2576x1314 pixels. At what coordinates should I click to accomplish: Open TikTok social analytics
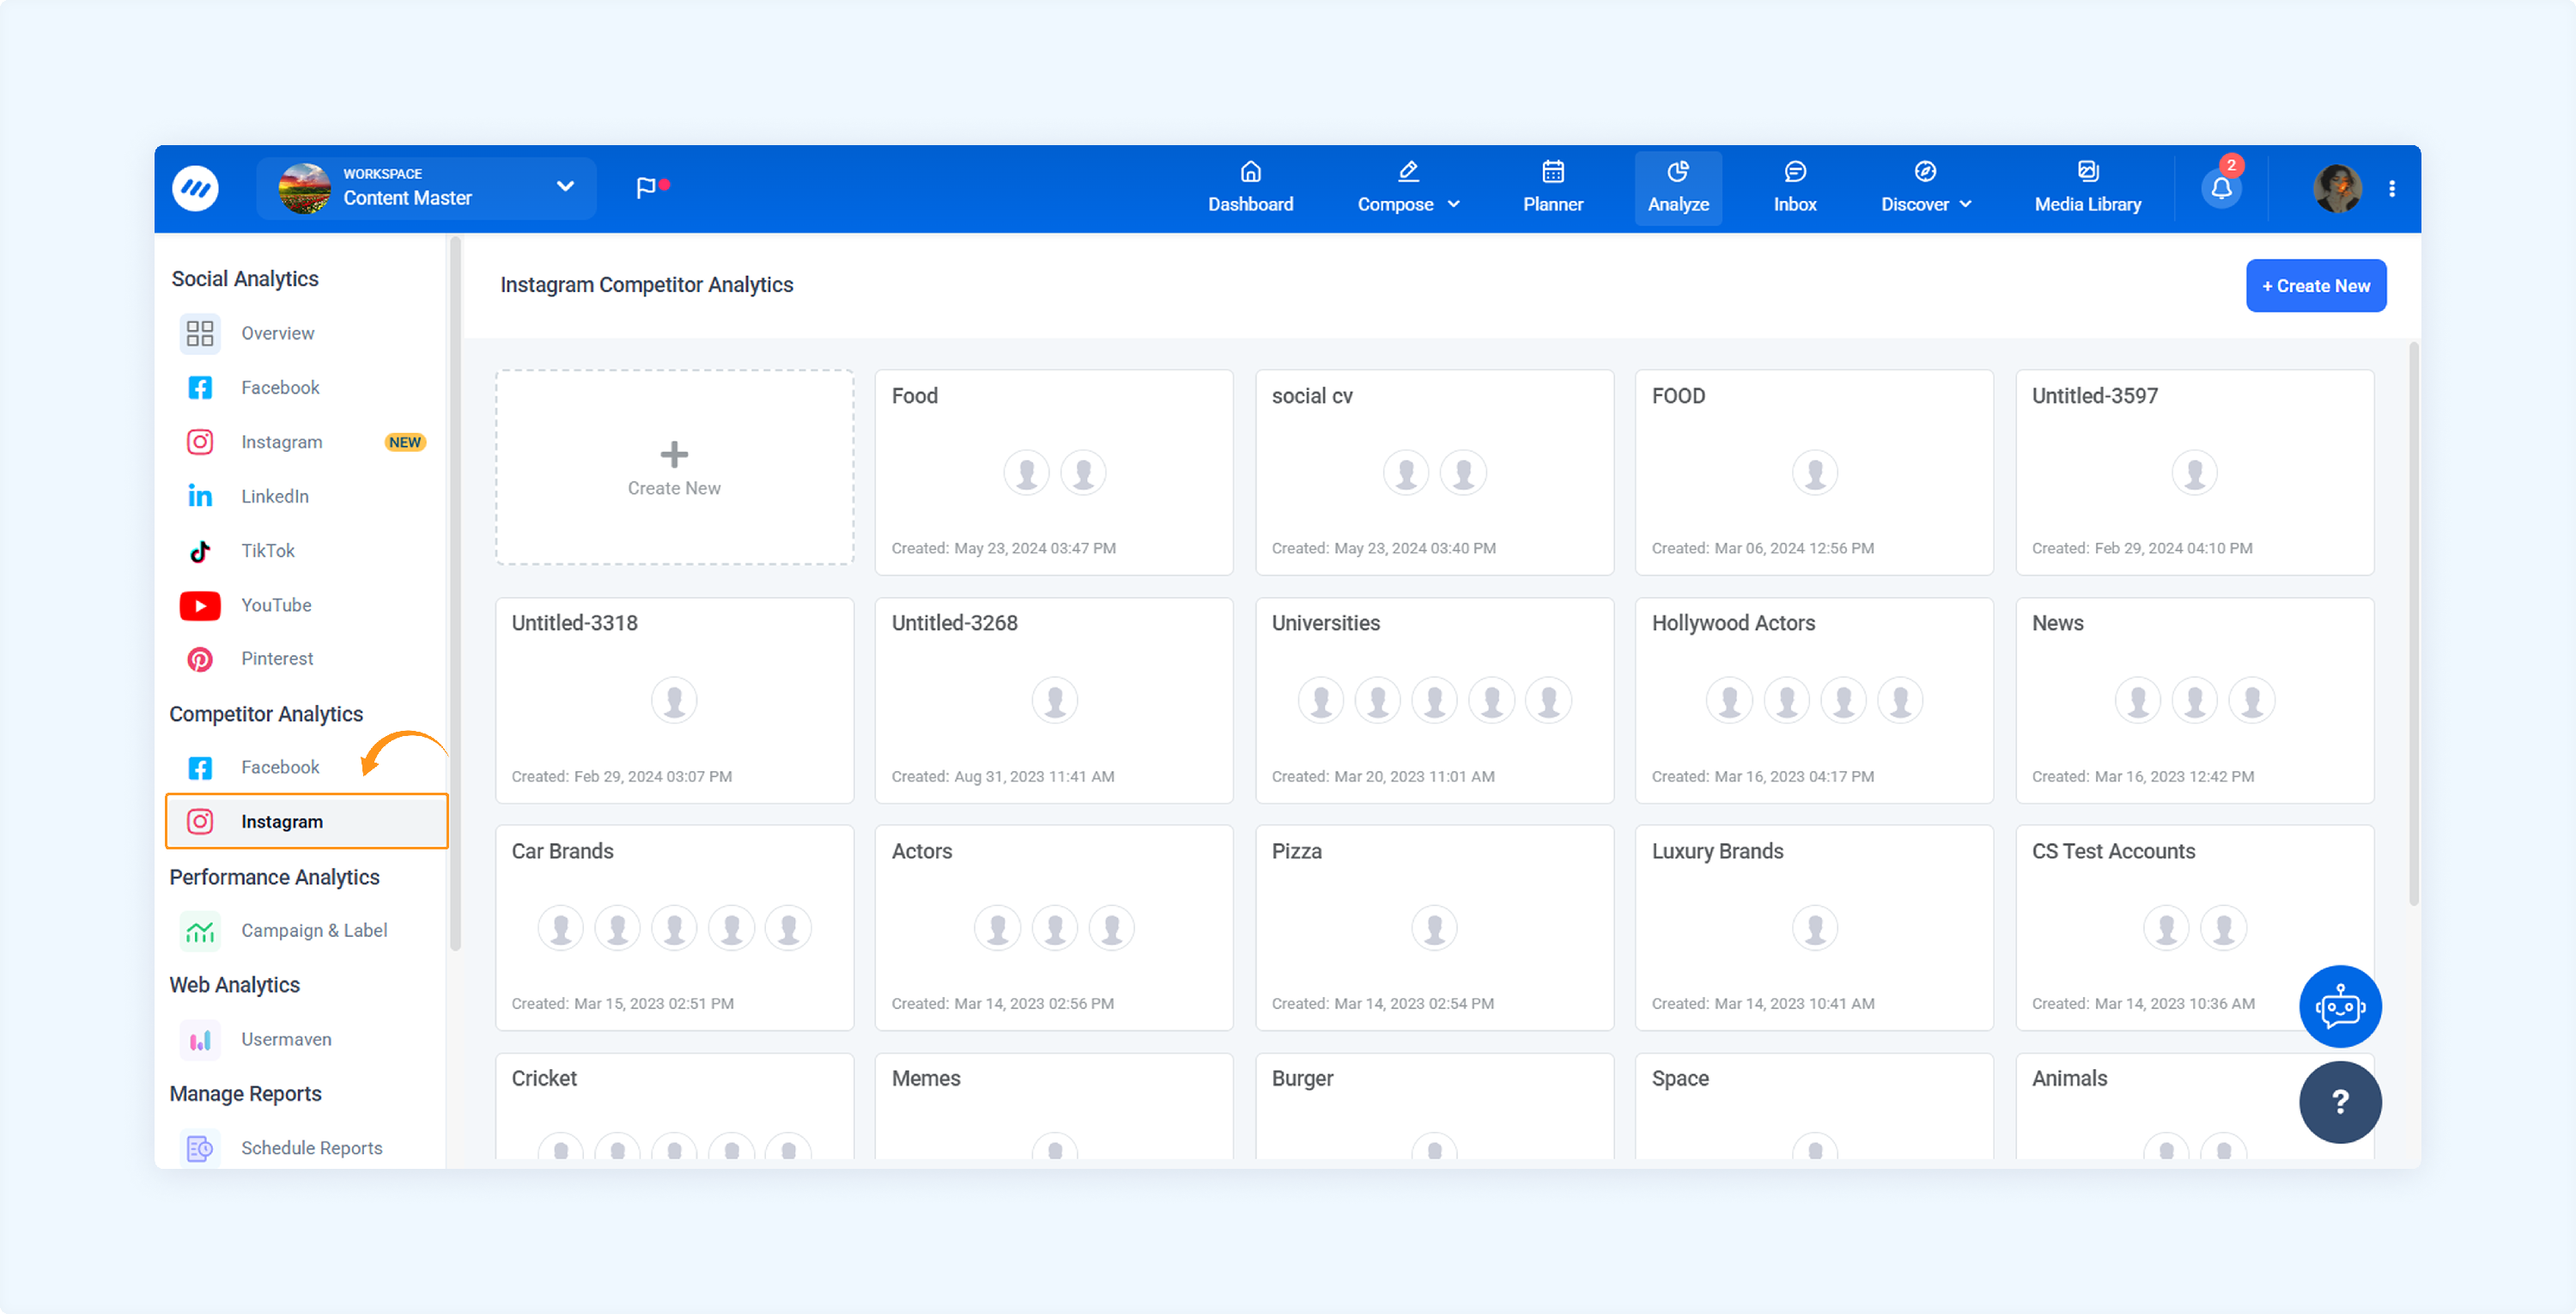(267, 551)
